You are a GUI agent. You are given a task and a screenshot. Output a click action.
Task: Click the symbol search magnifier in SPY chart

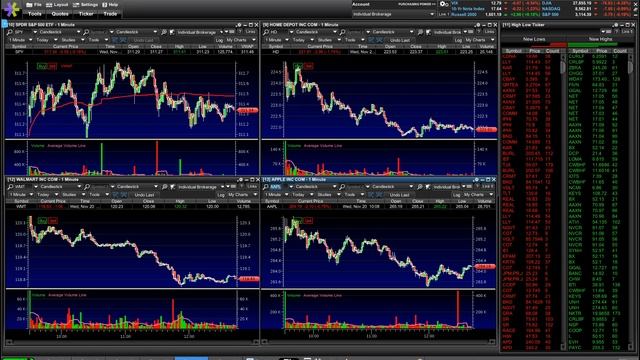tap(9, 32)
